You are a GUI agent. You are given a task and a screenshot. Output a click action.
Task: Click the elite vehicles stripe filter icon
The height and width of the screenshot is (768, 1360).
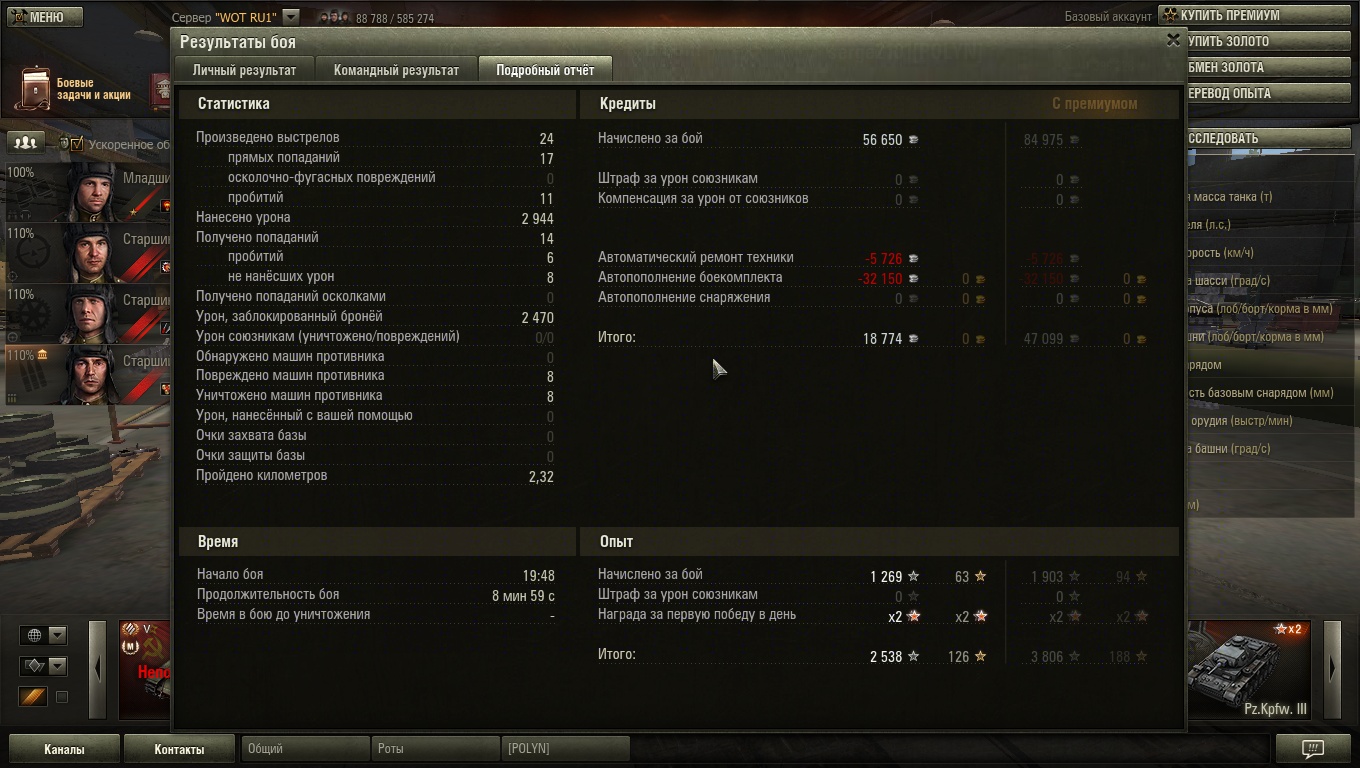tap(34, 696)
